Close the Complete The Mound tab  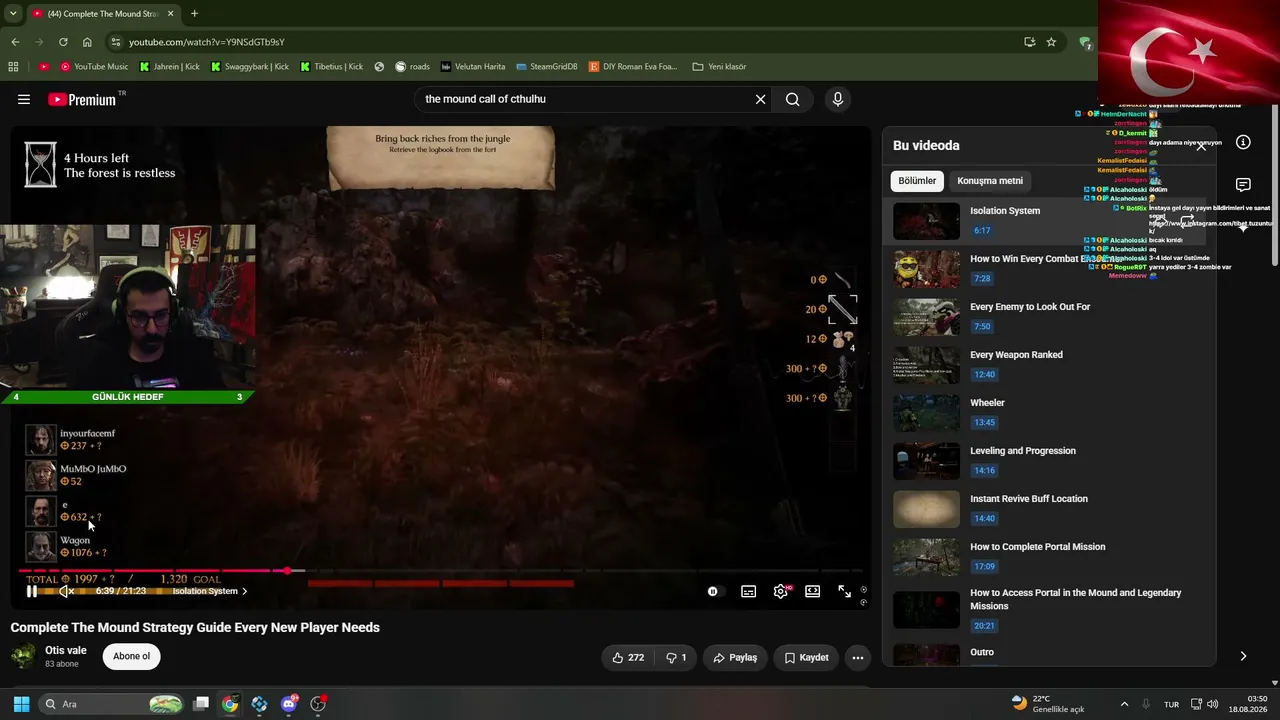tap(170, 14)
